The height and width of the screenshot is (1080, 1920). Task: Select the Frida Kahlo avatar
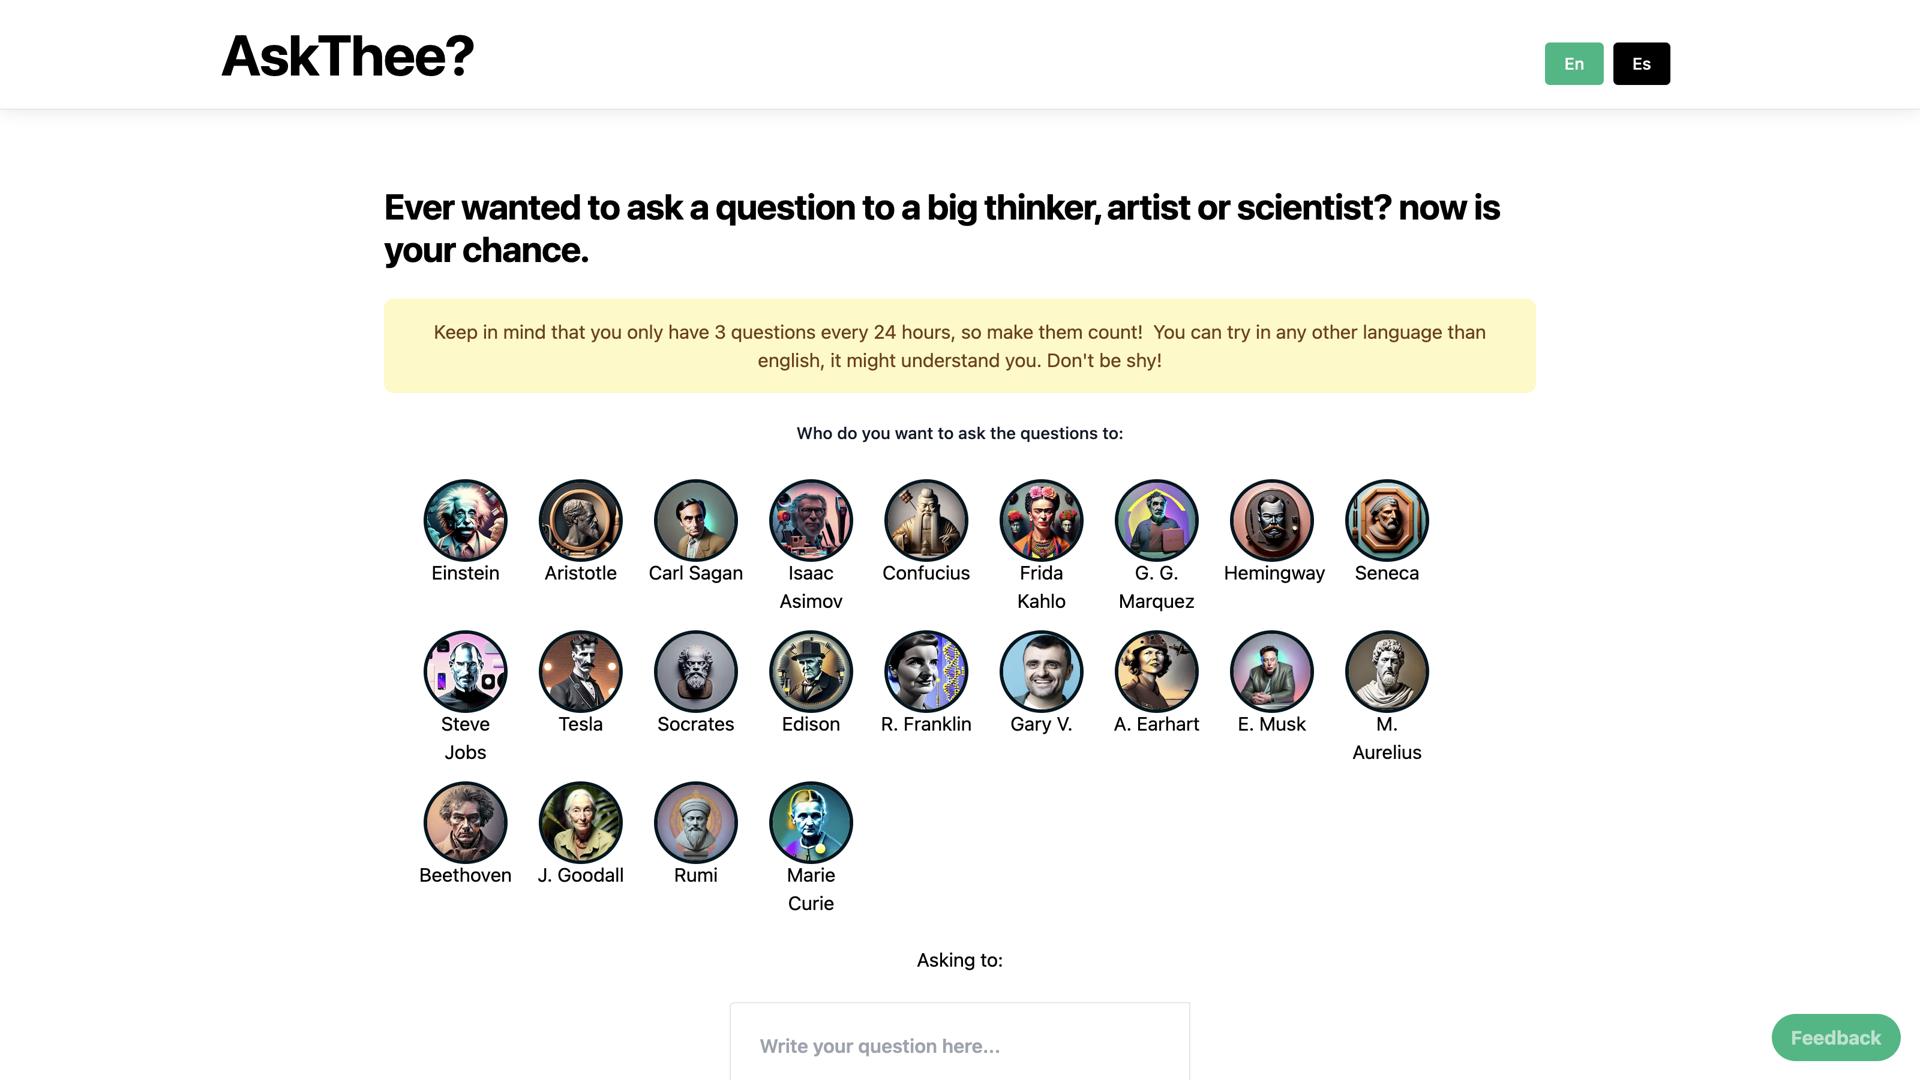(x=1041, y=520)
